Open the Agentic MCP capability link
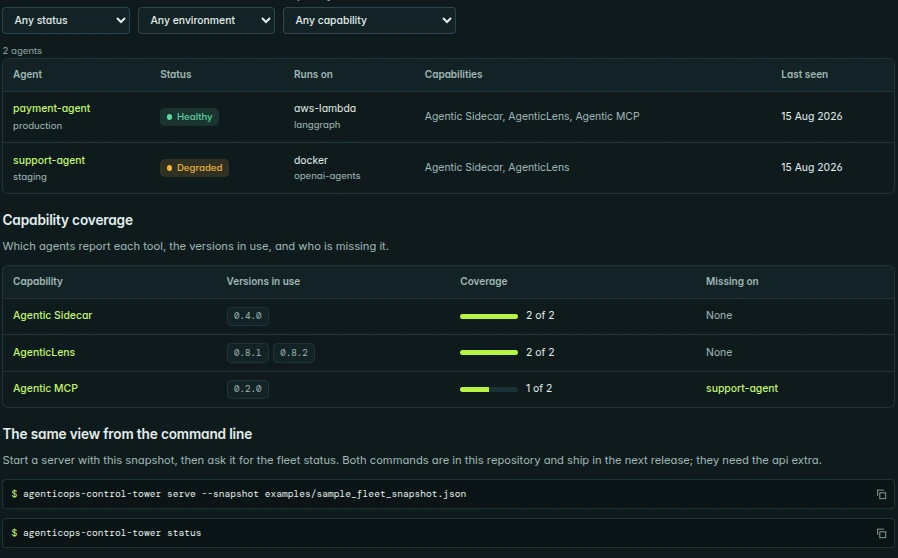Screen dimensions: 898x558 45,388
